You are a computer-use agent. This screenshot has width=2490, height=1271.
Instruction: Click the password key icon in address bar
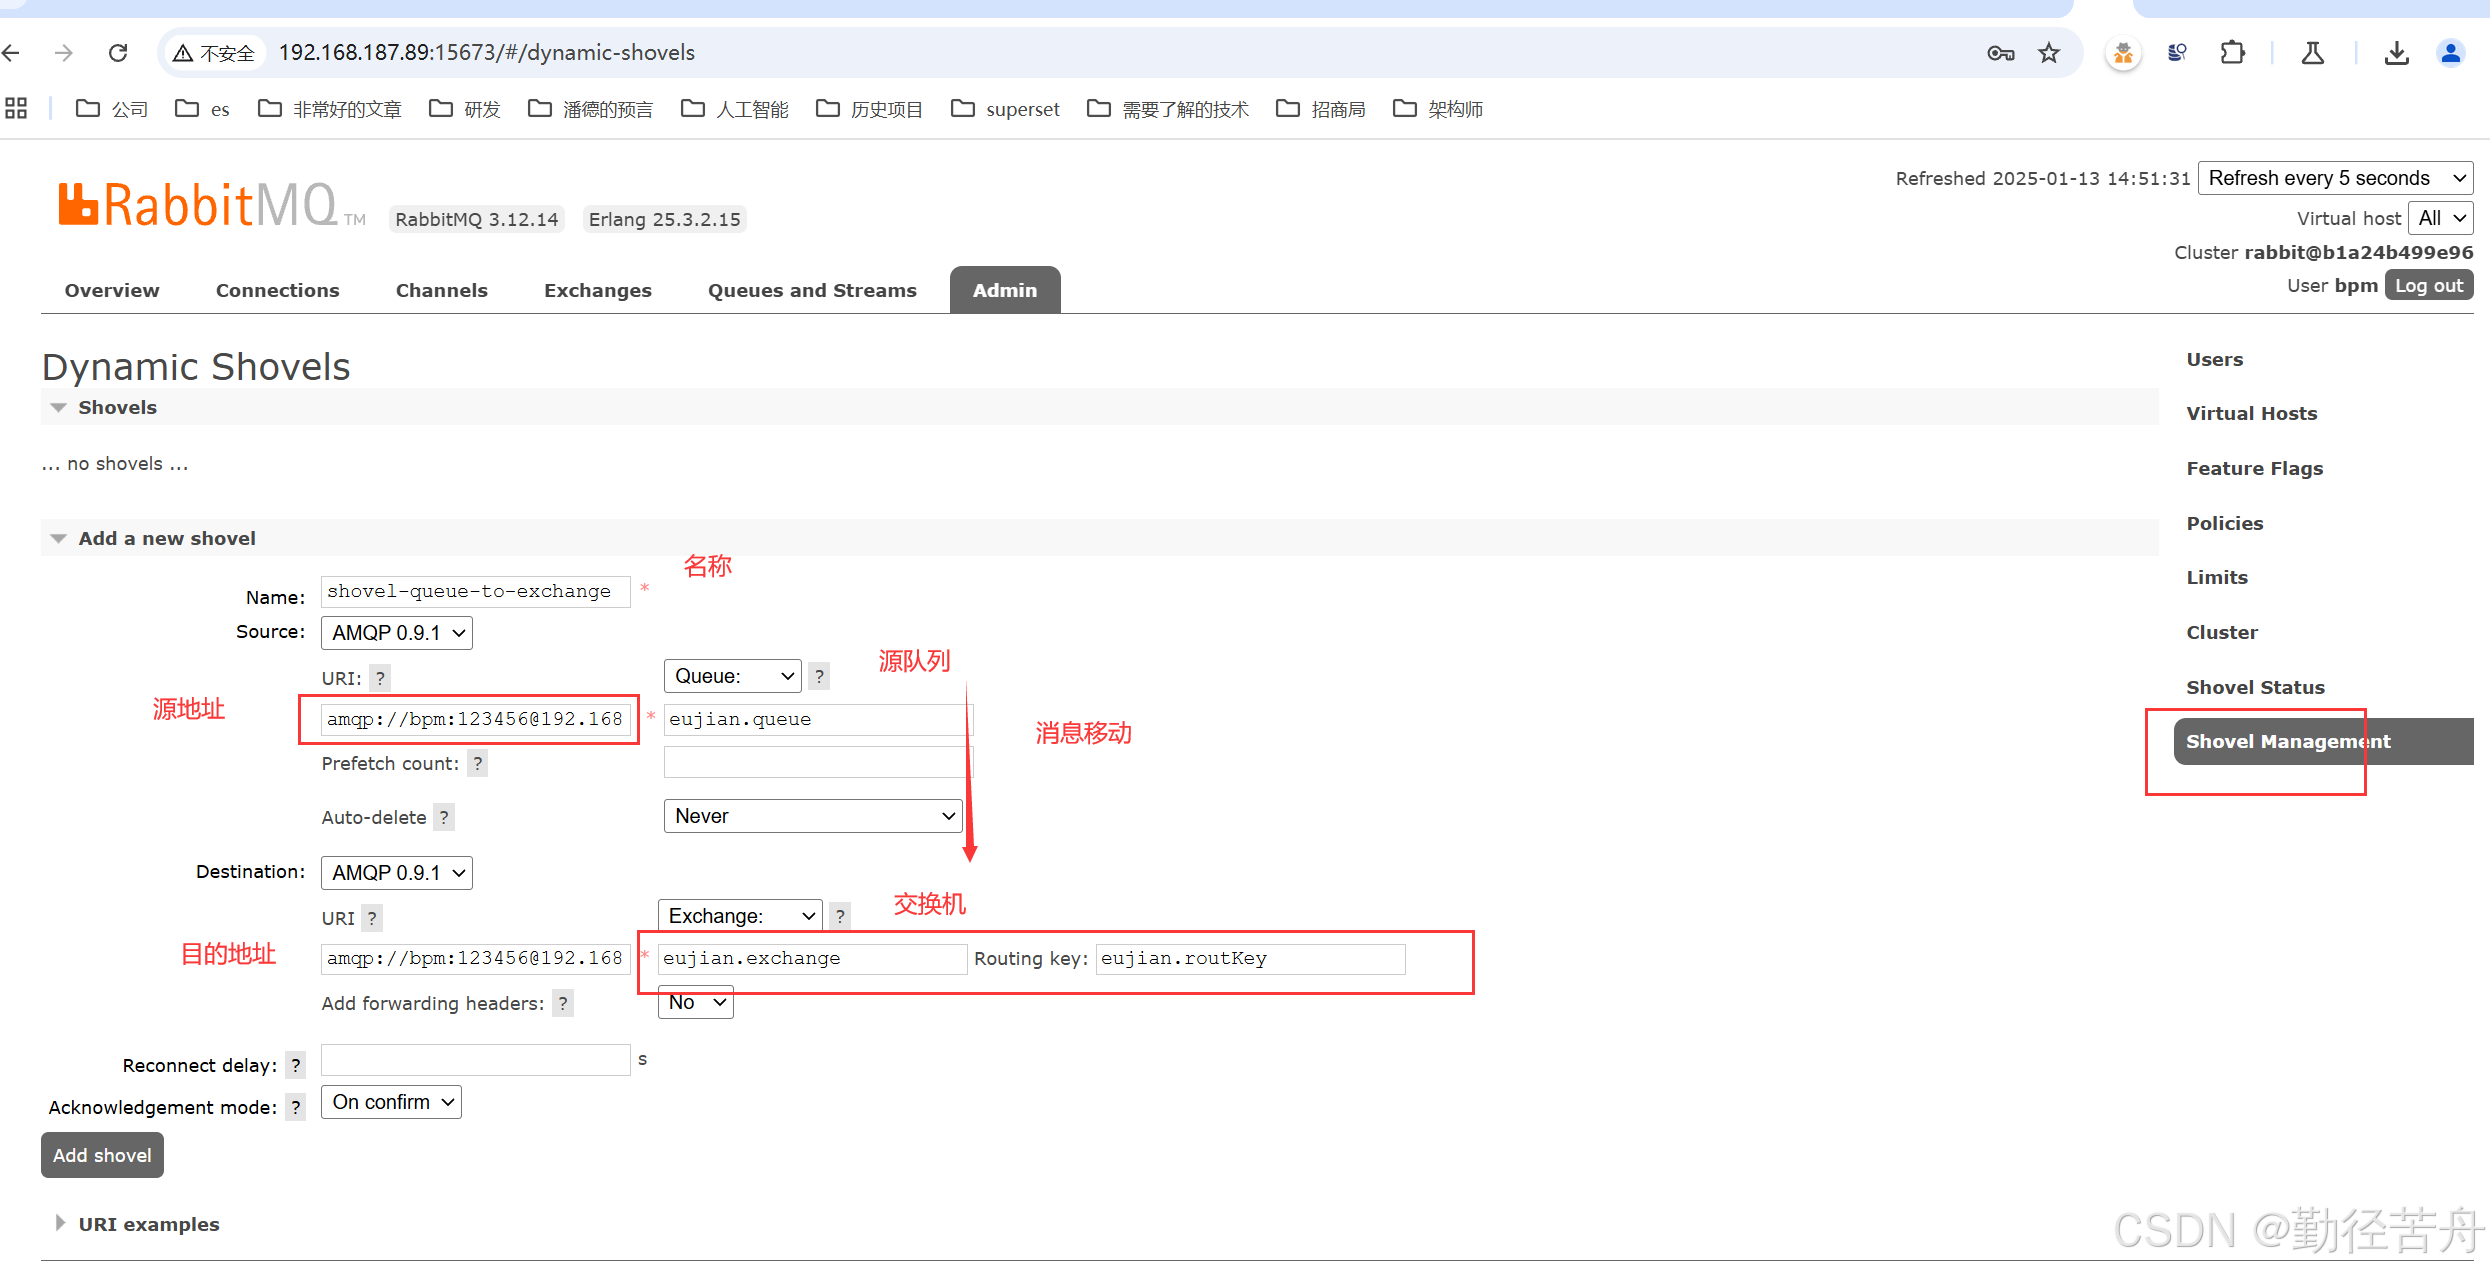(2000, 53)
